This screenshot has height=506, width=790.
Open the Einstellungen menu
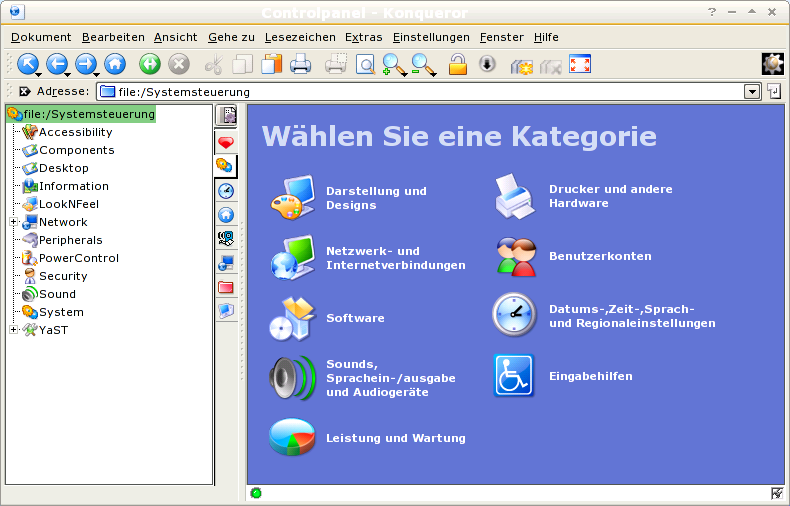pyautogui.click(x=431, y=37)
